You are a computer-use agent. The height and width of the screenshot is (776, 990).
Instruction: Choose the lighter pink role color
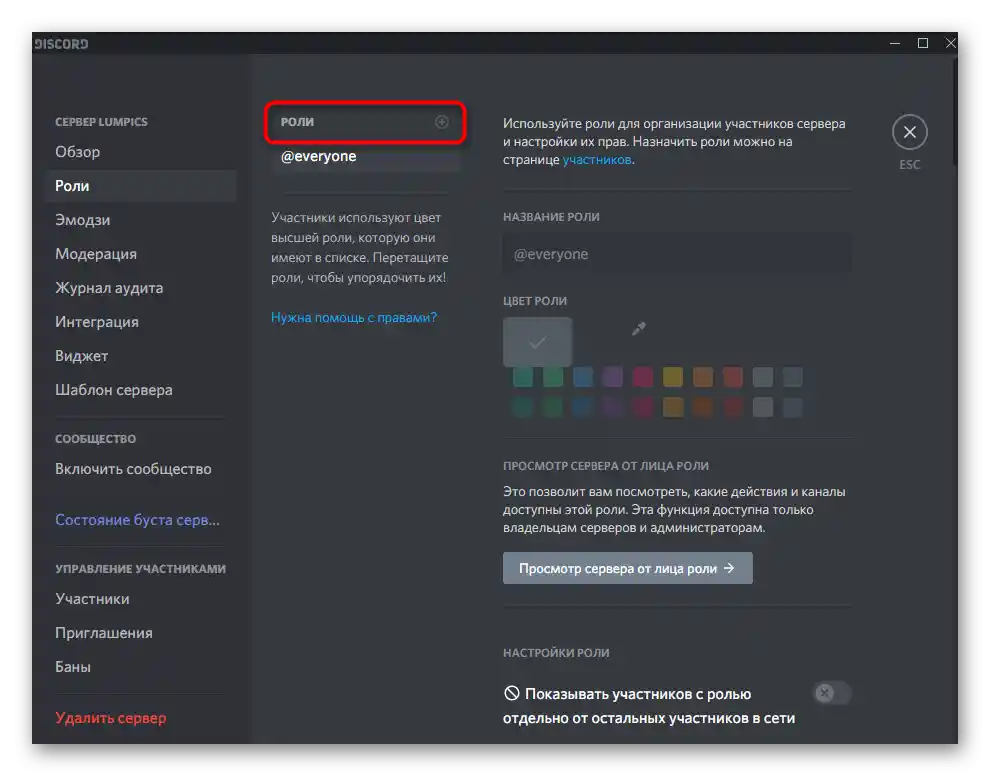pyautogui.click(x=643, y=377)
